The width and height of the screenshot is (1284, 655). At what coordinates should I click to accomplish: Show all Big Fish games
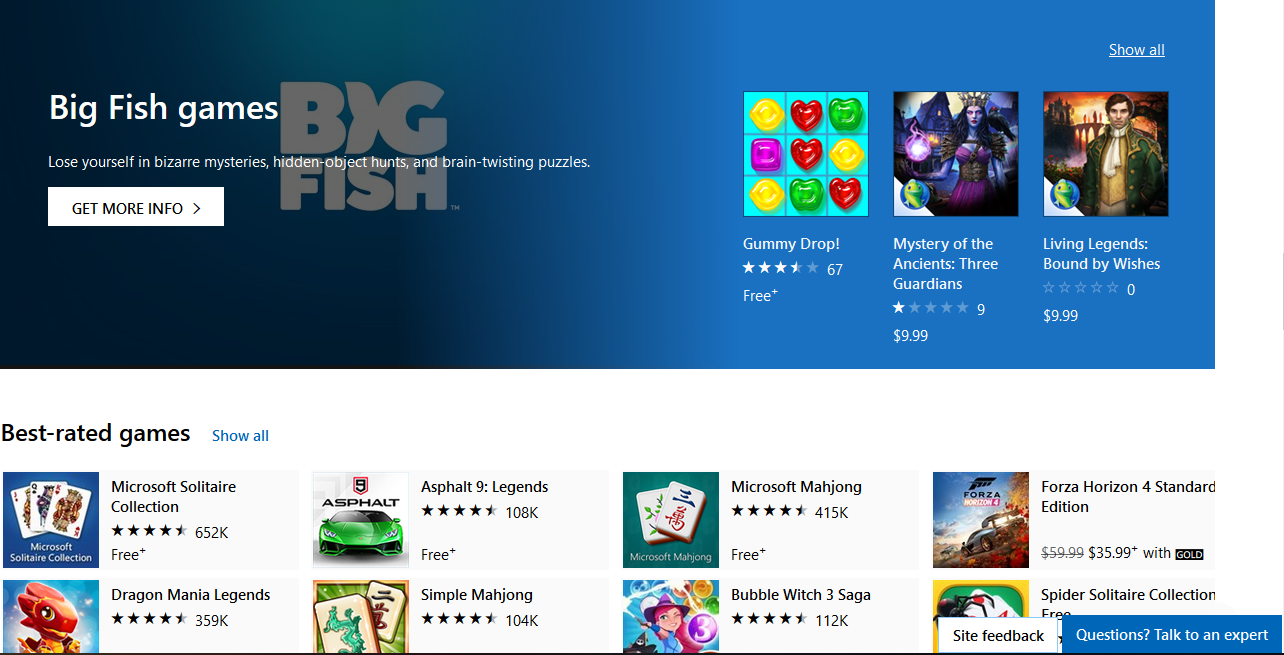1137,50
